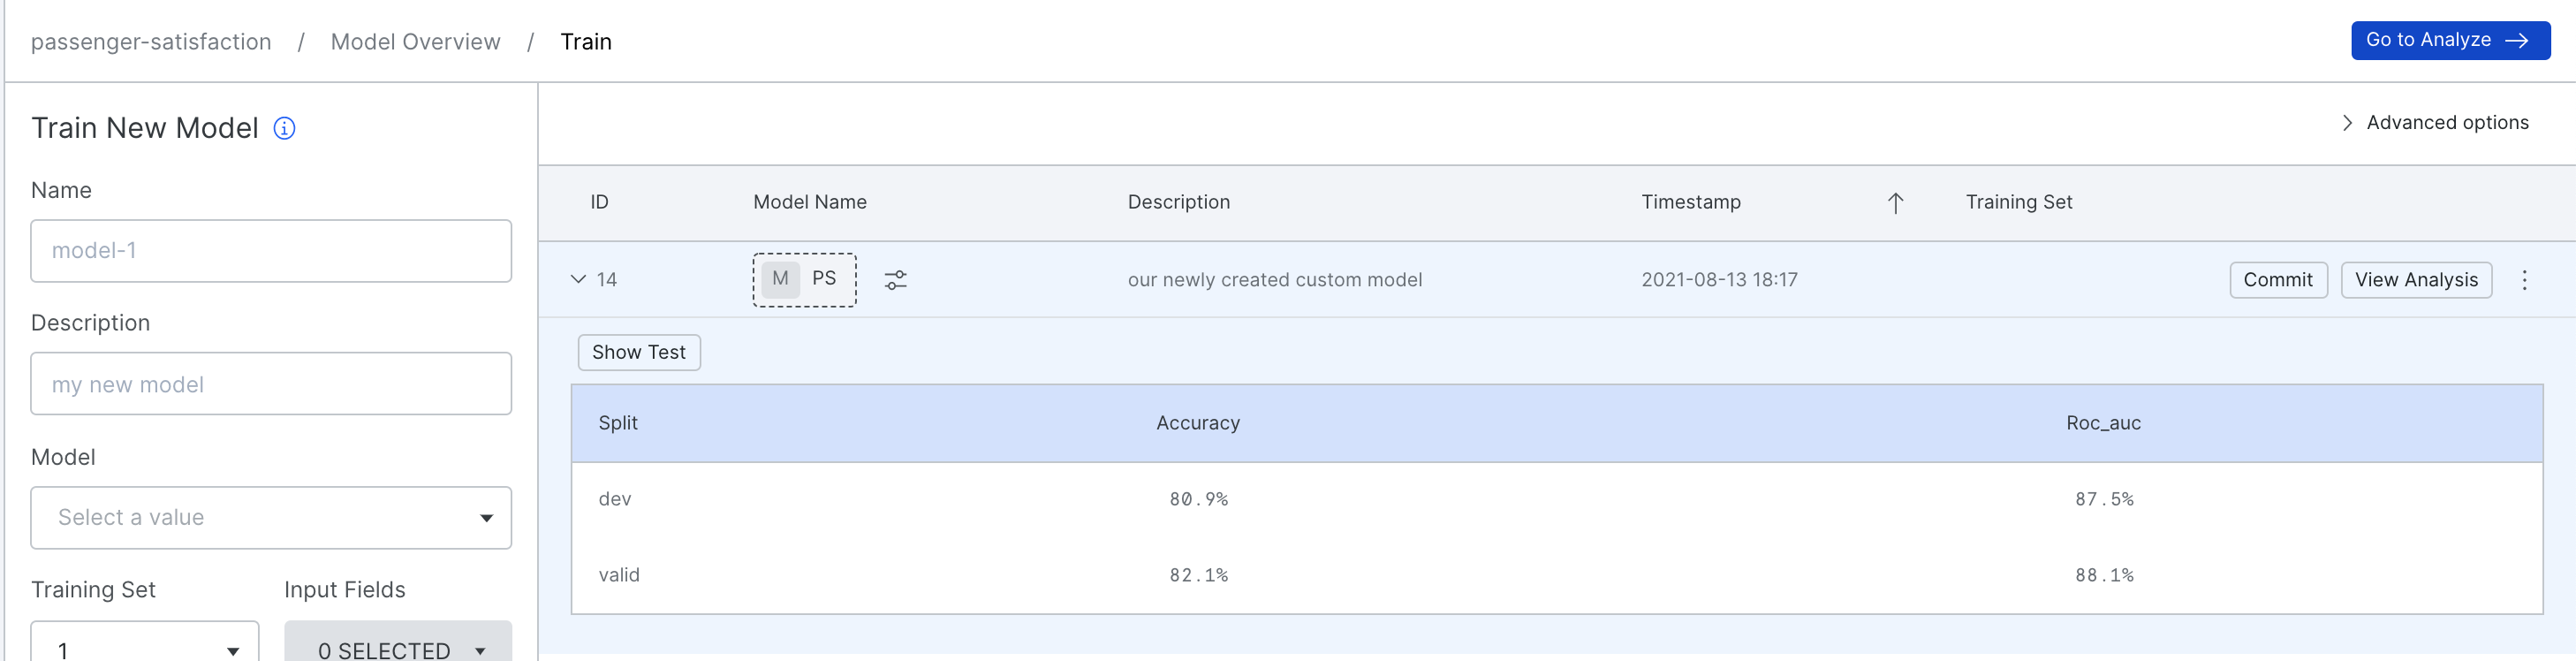The image size is (2576, 661).
Task: Open the Input Fields selector showing 0 SELECTED
Action: click(396, 648)
